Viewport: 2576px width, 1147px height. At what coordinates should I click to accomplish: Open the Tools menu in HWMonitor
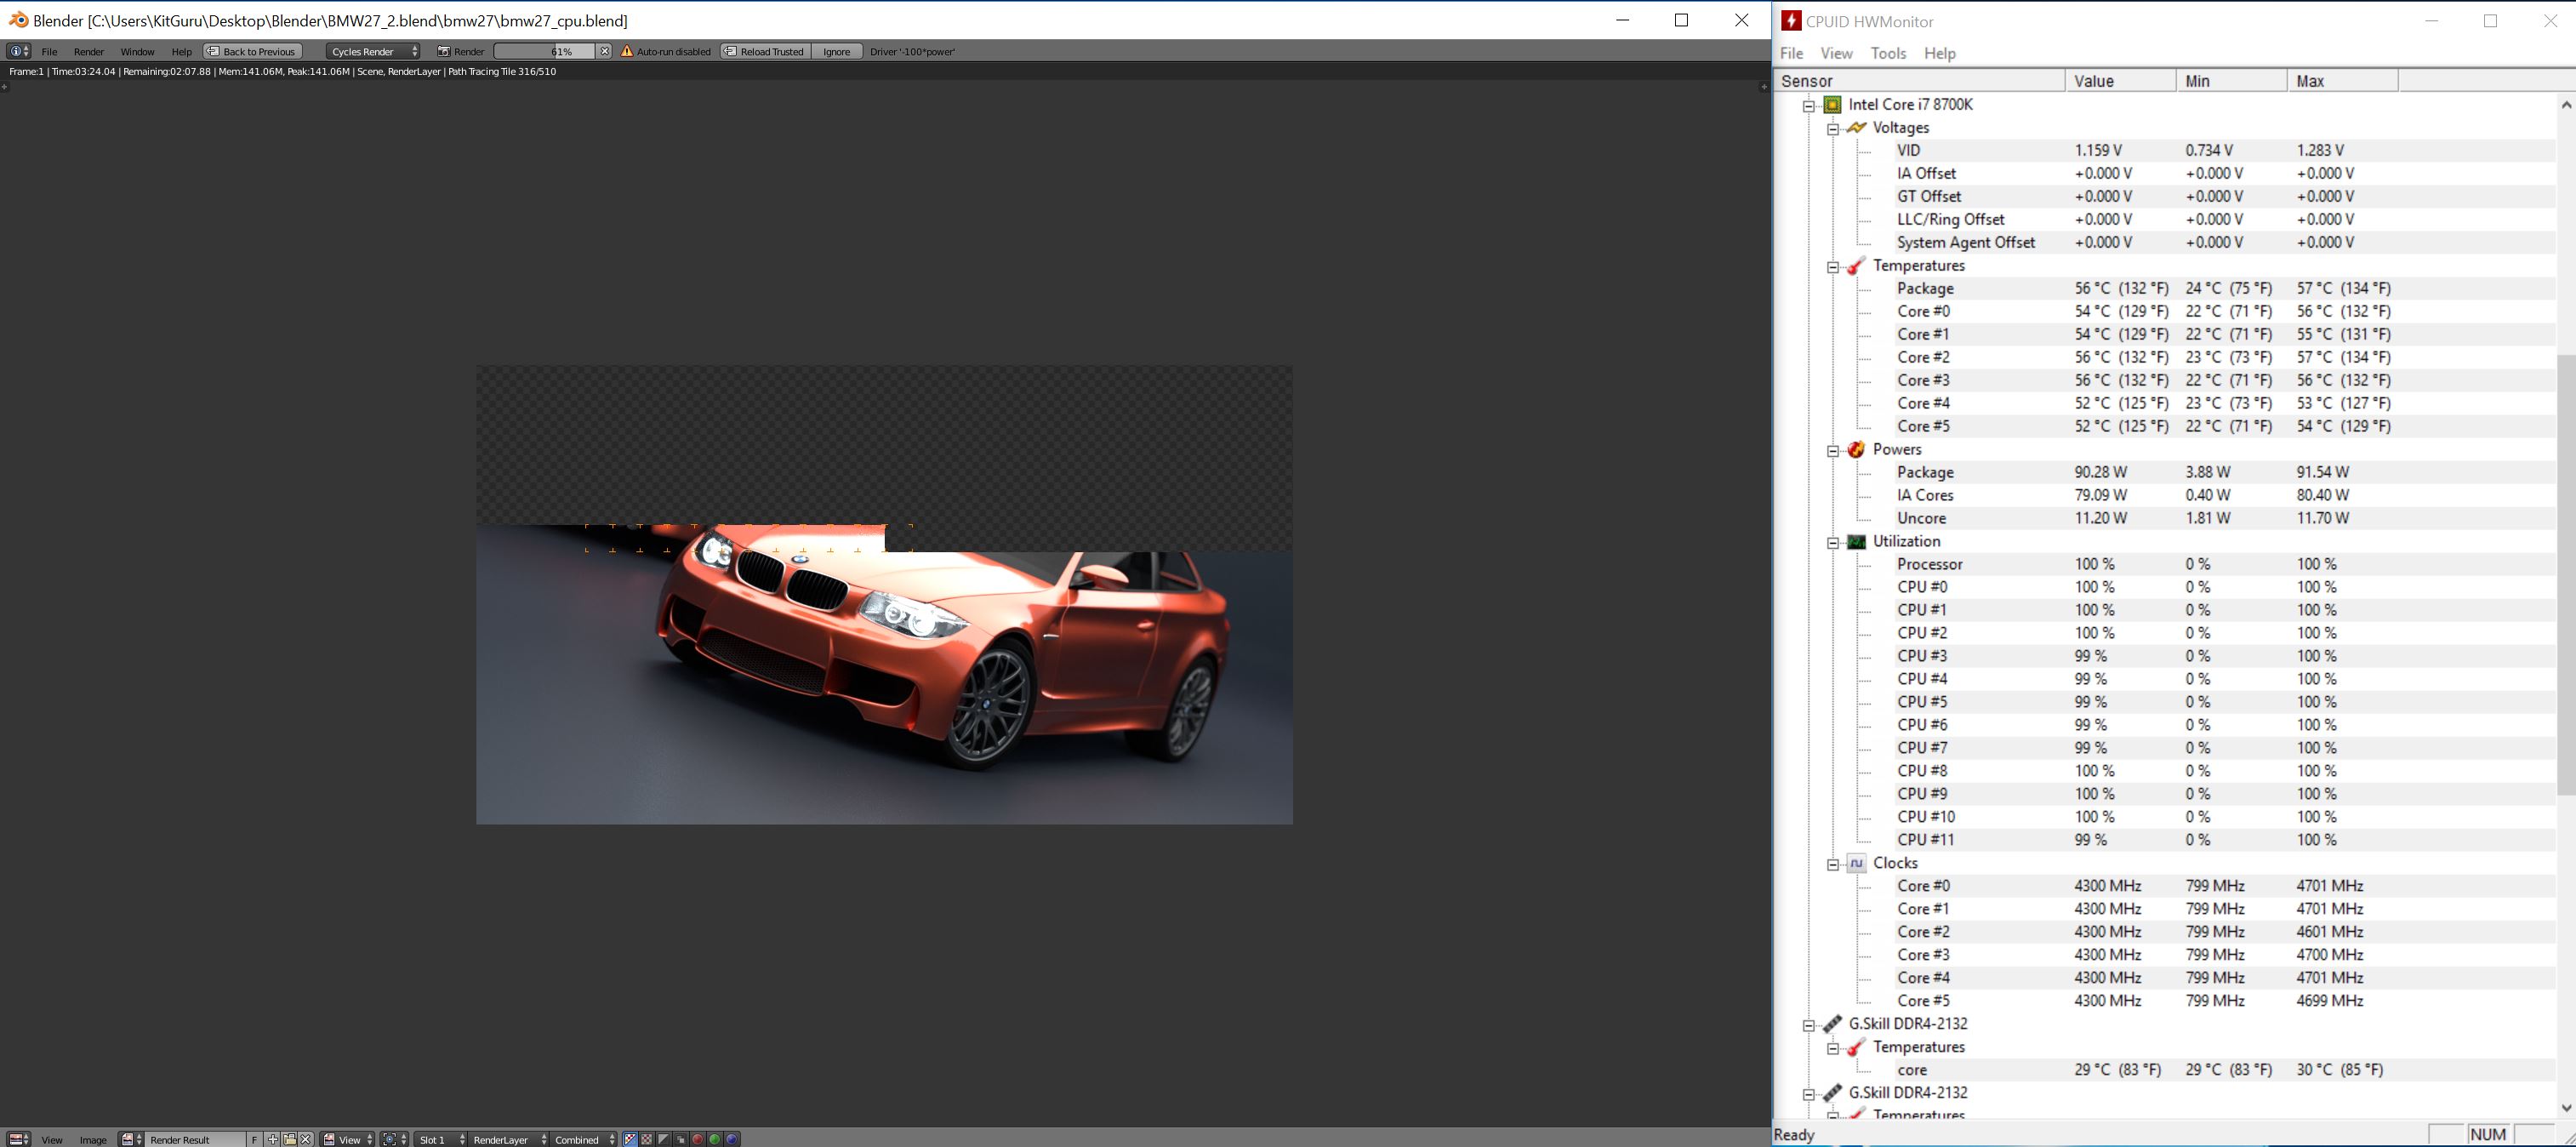click(1888, 53)
